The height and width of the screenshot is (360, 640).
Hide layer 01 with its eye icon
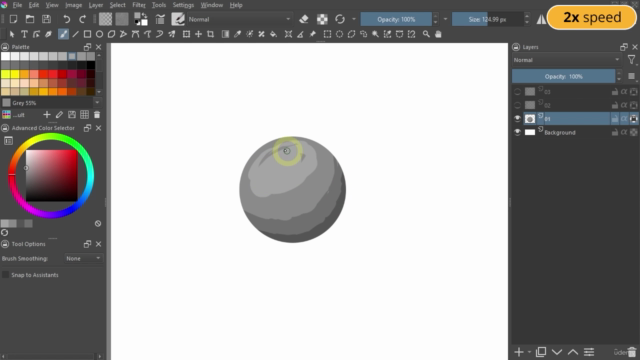click(518, 119)
